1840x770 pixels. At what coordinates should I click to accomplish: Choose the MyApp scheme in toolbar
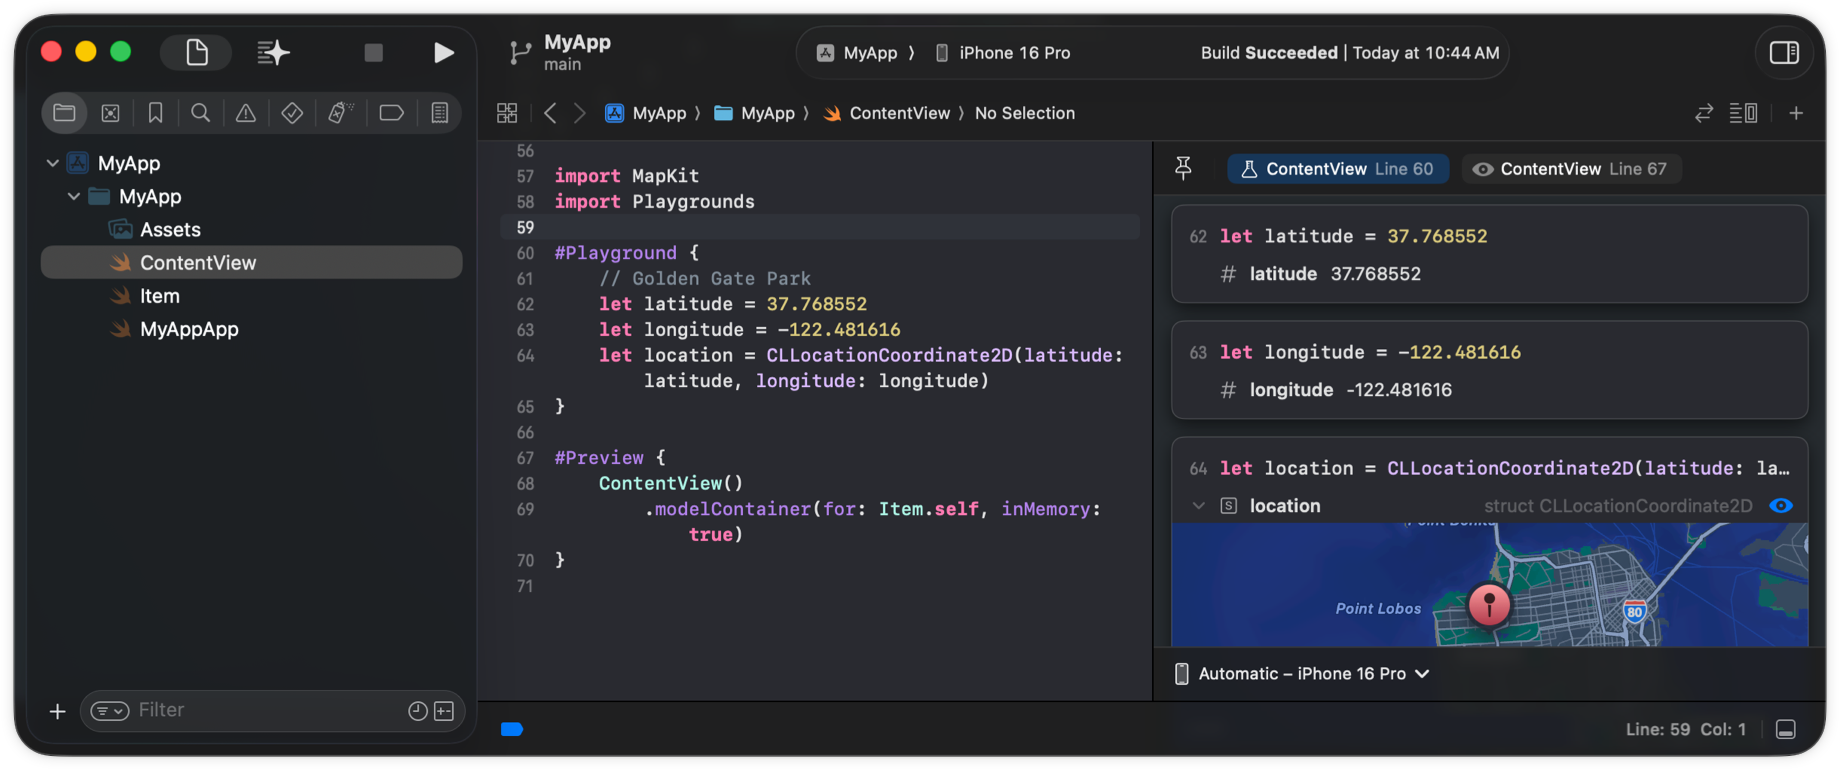click(x=858, y=53)
